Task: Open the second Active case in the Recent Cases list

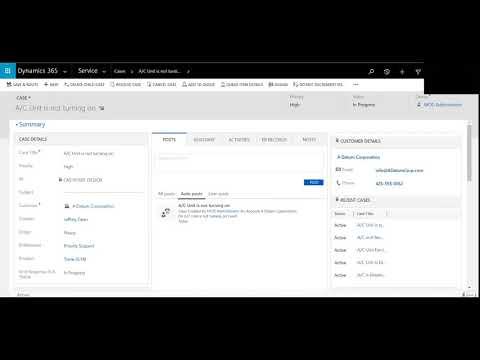Action: pos(370,238)
